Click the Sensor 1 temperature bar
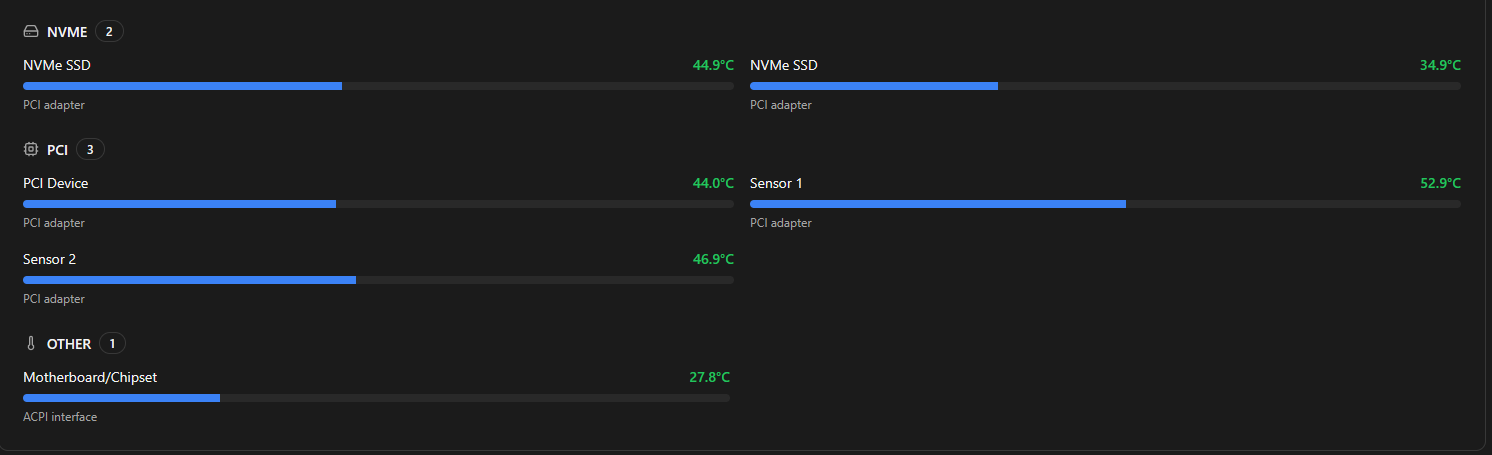This screenshot has height=455, width=1492. click(1105, 204)
